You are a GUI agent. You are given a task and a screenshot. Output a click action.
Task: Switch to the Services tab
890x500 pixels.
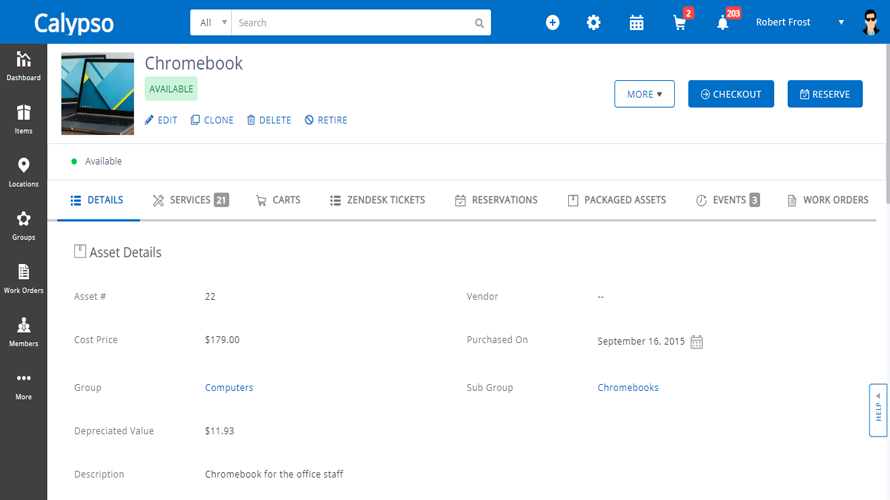tap(190, 200)
